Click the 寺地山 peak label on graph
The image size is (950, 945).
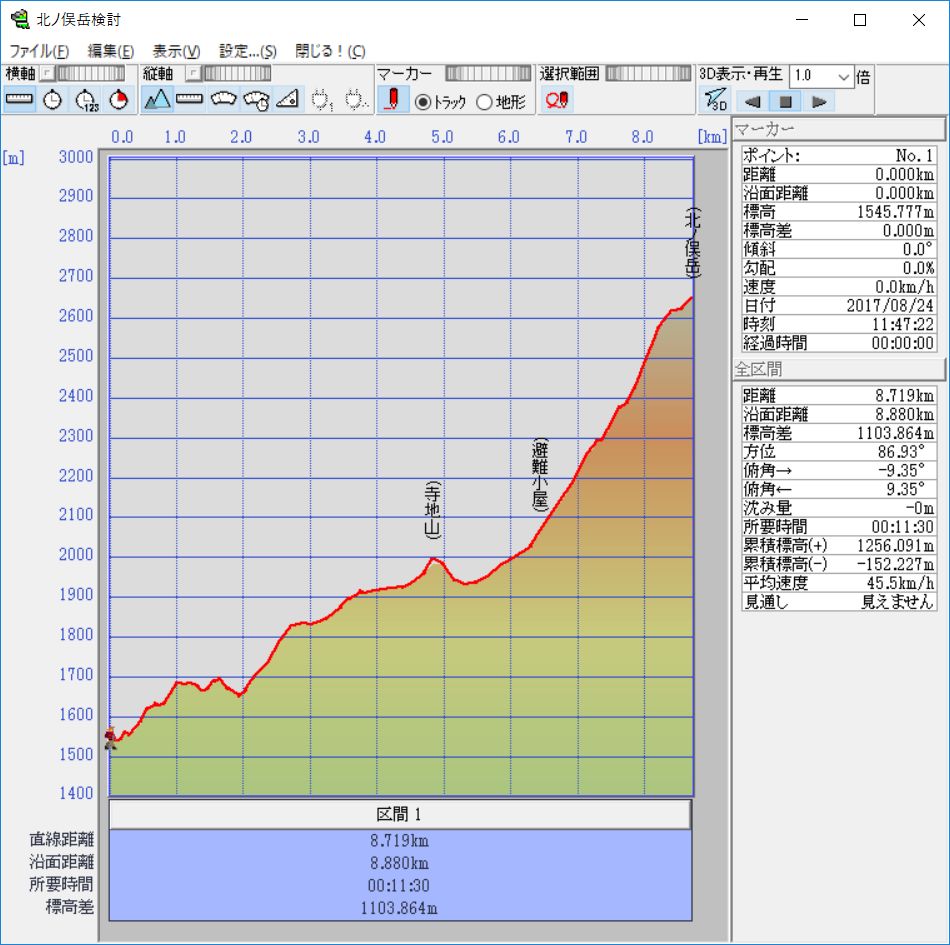(432, 510)
